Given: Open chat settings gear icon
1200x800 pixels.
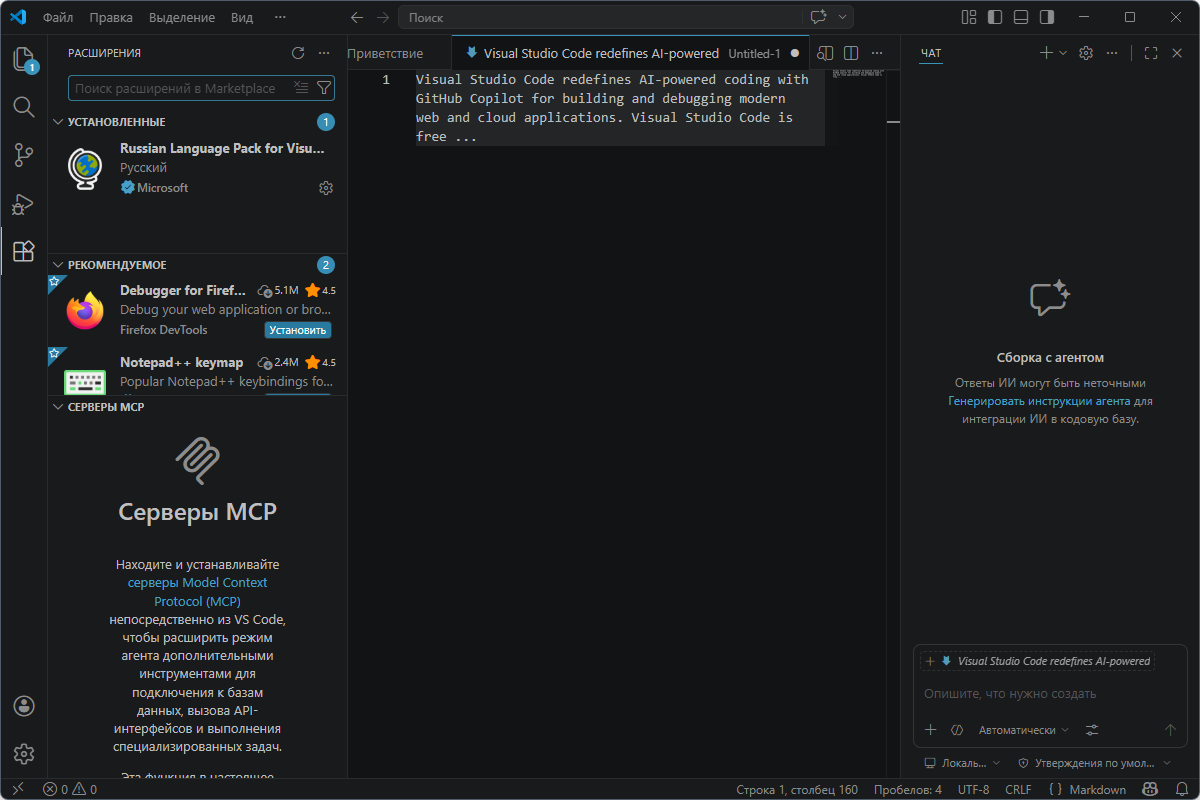Looking at the screenshot, I should (1086, 53).
